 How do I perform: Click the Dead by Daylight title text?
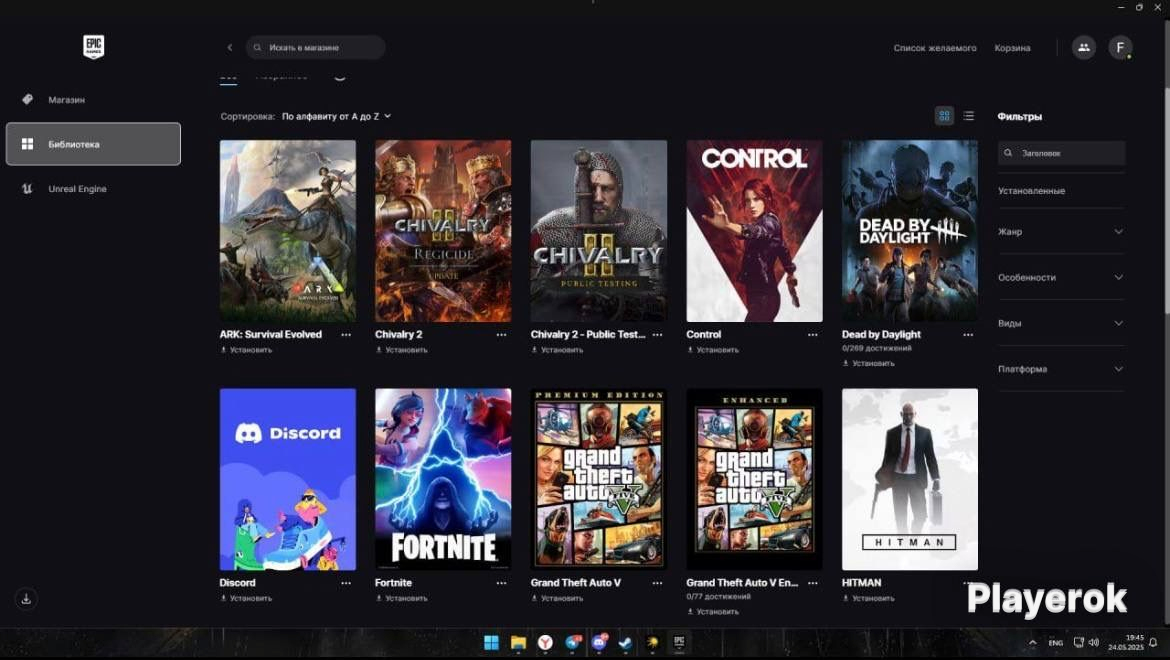(881, 334)
